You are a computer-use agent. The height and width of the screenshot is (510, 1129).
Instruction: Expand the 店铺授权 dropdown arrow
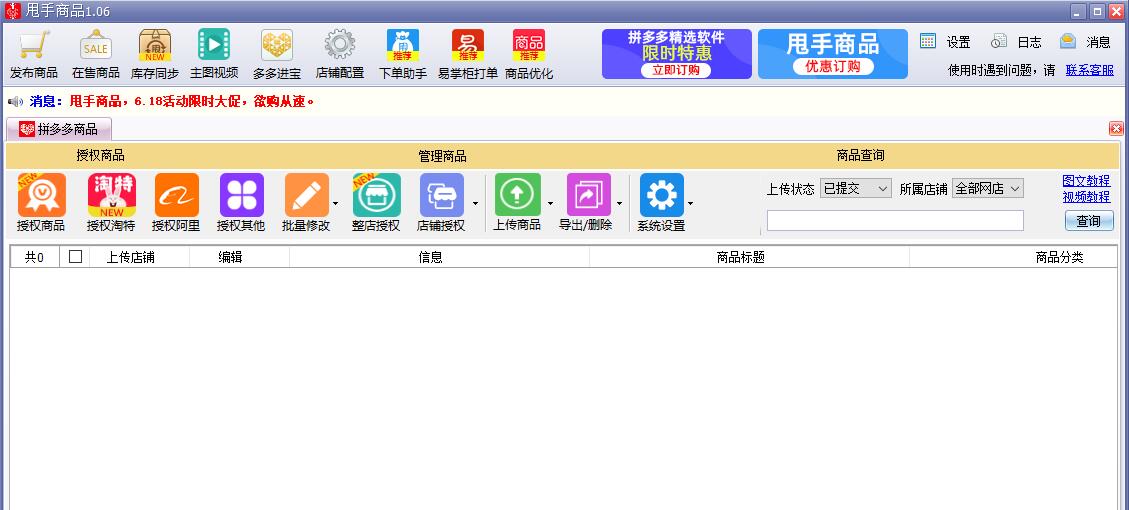[x=475, y=204]
